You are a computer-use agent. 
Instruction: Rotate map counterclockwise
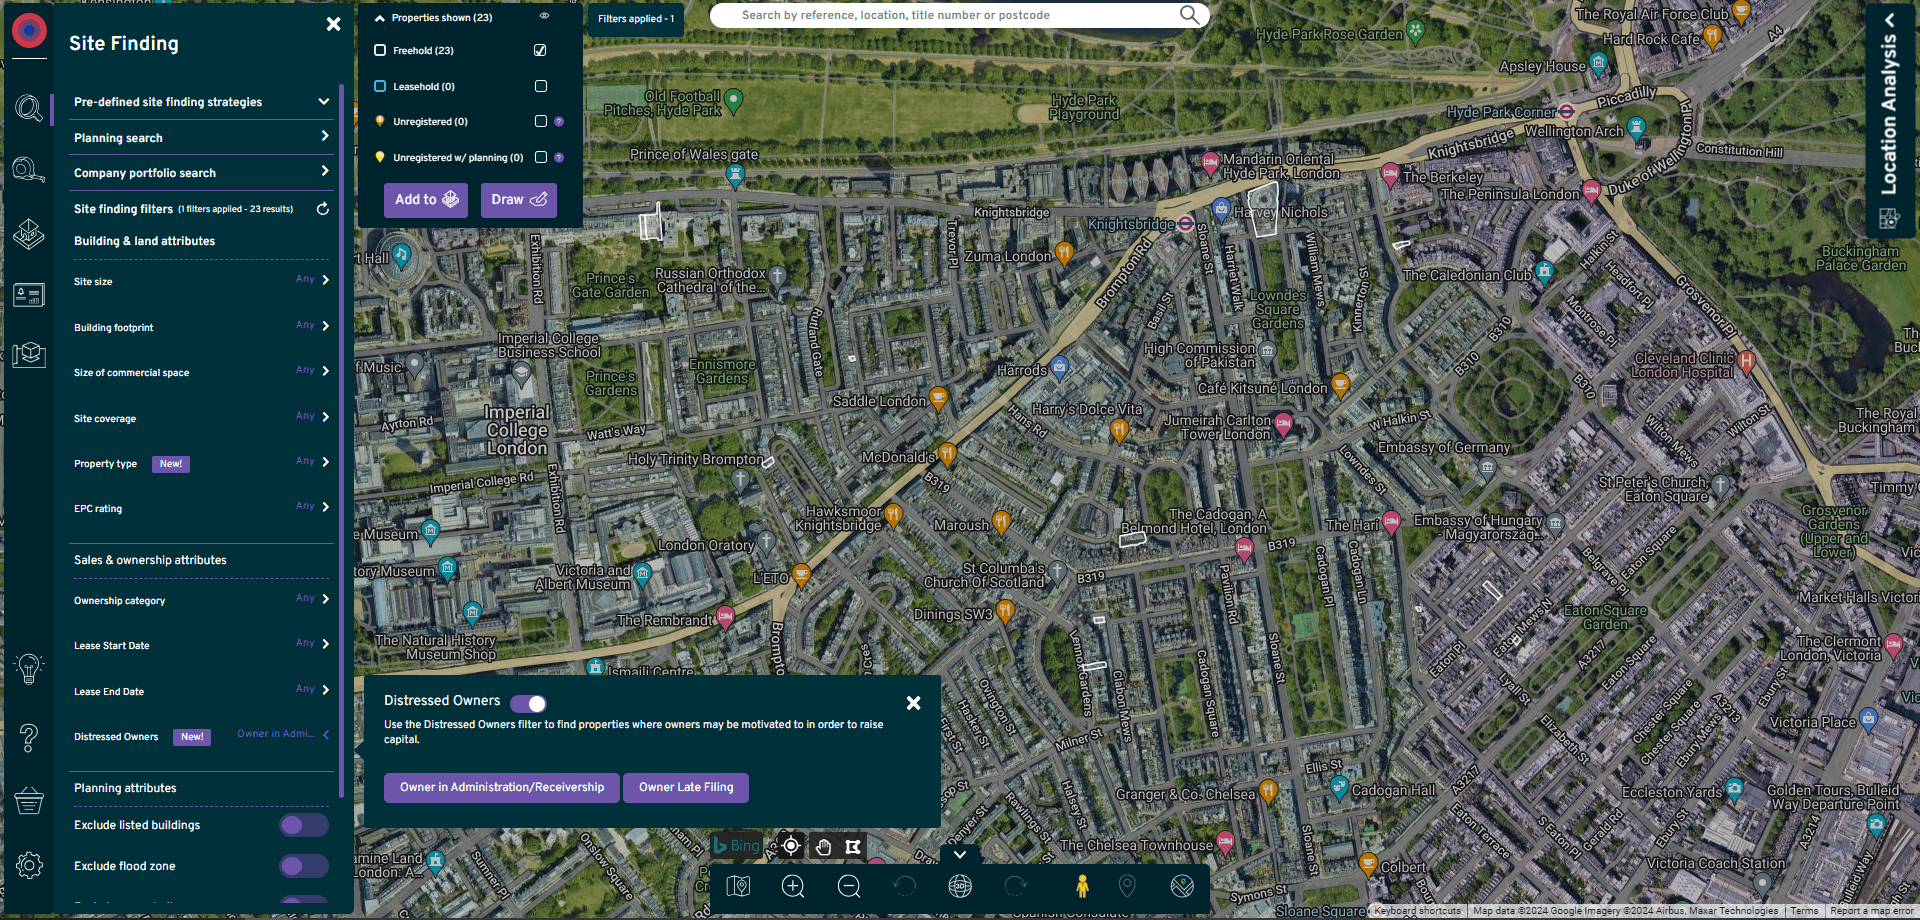click(x=904, y=886)
